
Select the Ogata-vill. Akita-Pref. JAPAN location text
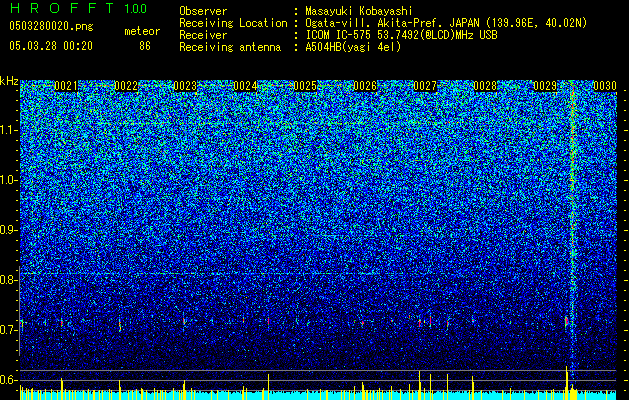coord(446,23)
